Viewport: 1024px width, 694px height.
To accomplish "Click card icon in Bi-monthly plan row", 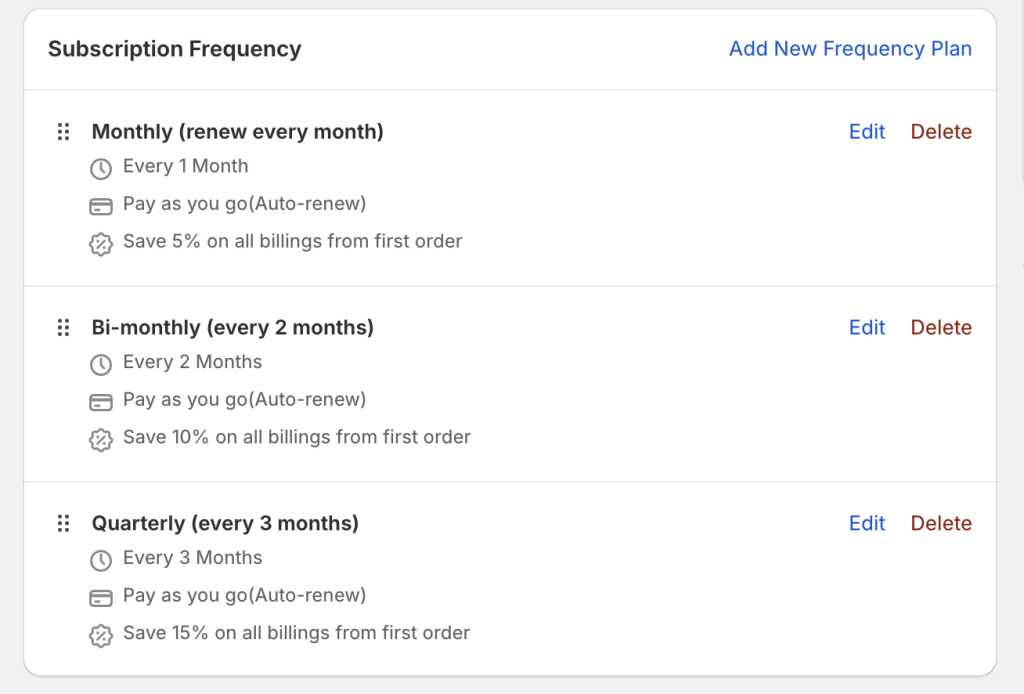I will click(x=100, y=402).
